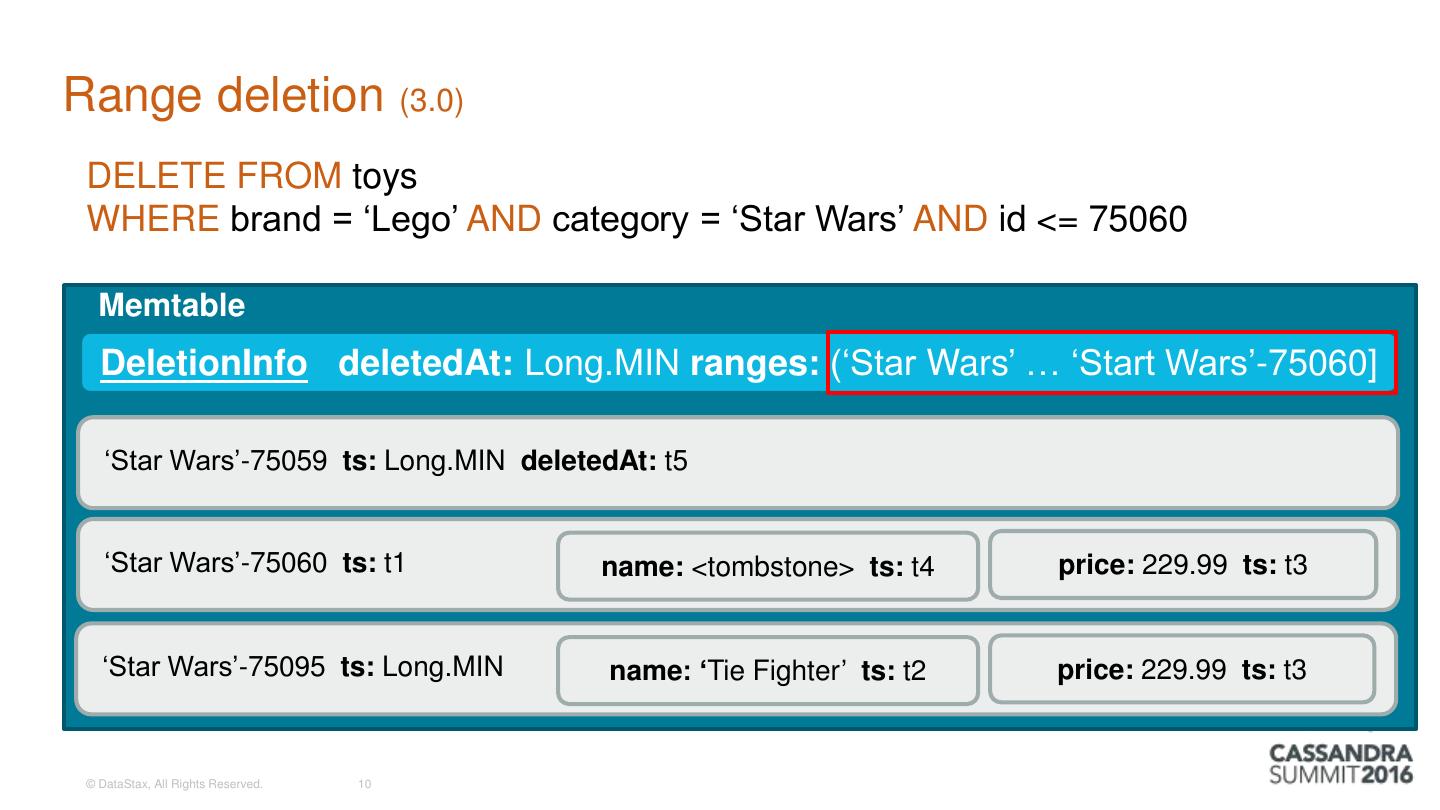Select the red-outlined ranges value box
Image resolution: width=1440 pixels, height=810 pixels.
click(1110, 363)
